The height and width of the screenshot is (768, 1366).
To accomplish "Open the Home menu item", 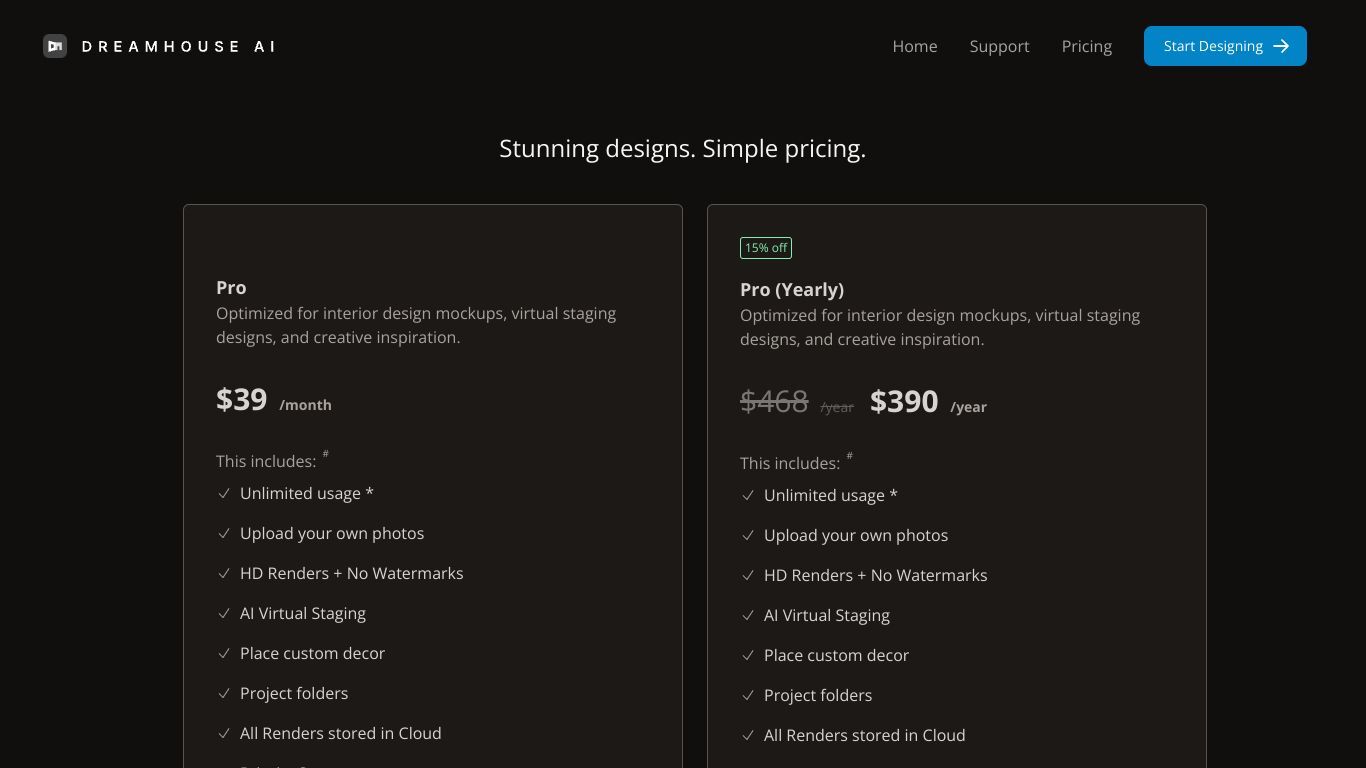I will coord(915,46).
